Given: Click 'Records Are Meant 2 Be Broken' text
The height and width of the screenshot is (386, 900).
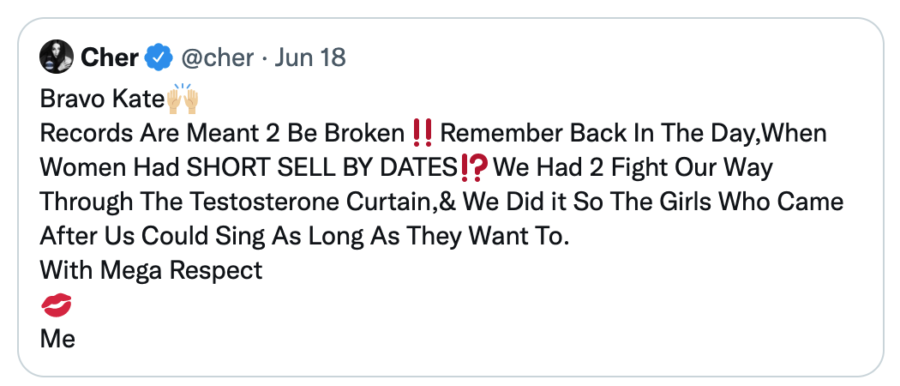Looking at the screenshot, I should pyautogui.click(x=223, y=134).
